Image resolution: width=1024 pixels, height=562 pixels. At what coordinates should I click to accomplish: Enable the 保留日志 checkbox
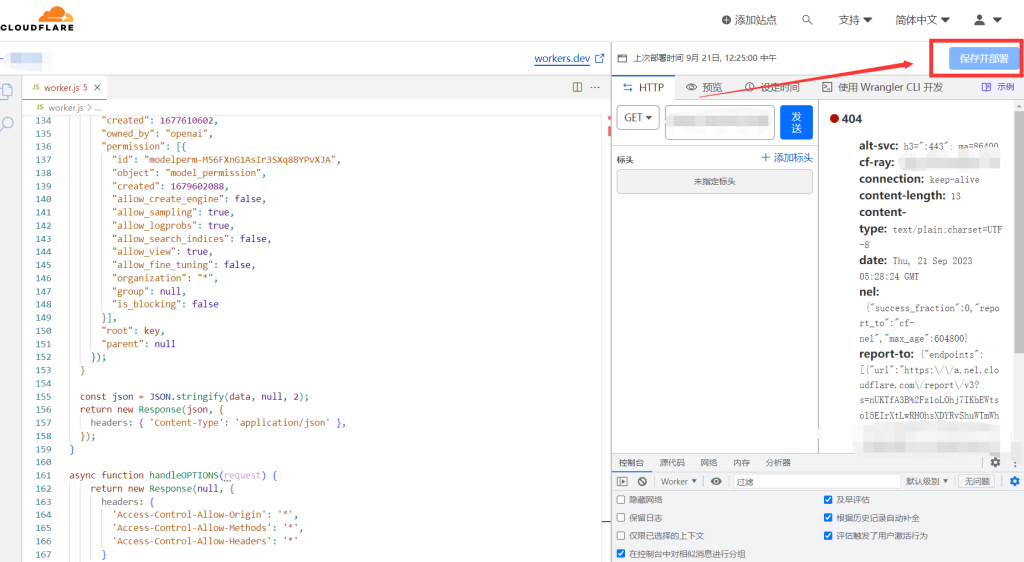pyautogui.click(x=621, y=517)
